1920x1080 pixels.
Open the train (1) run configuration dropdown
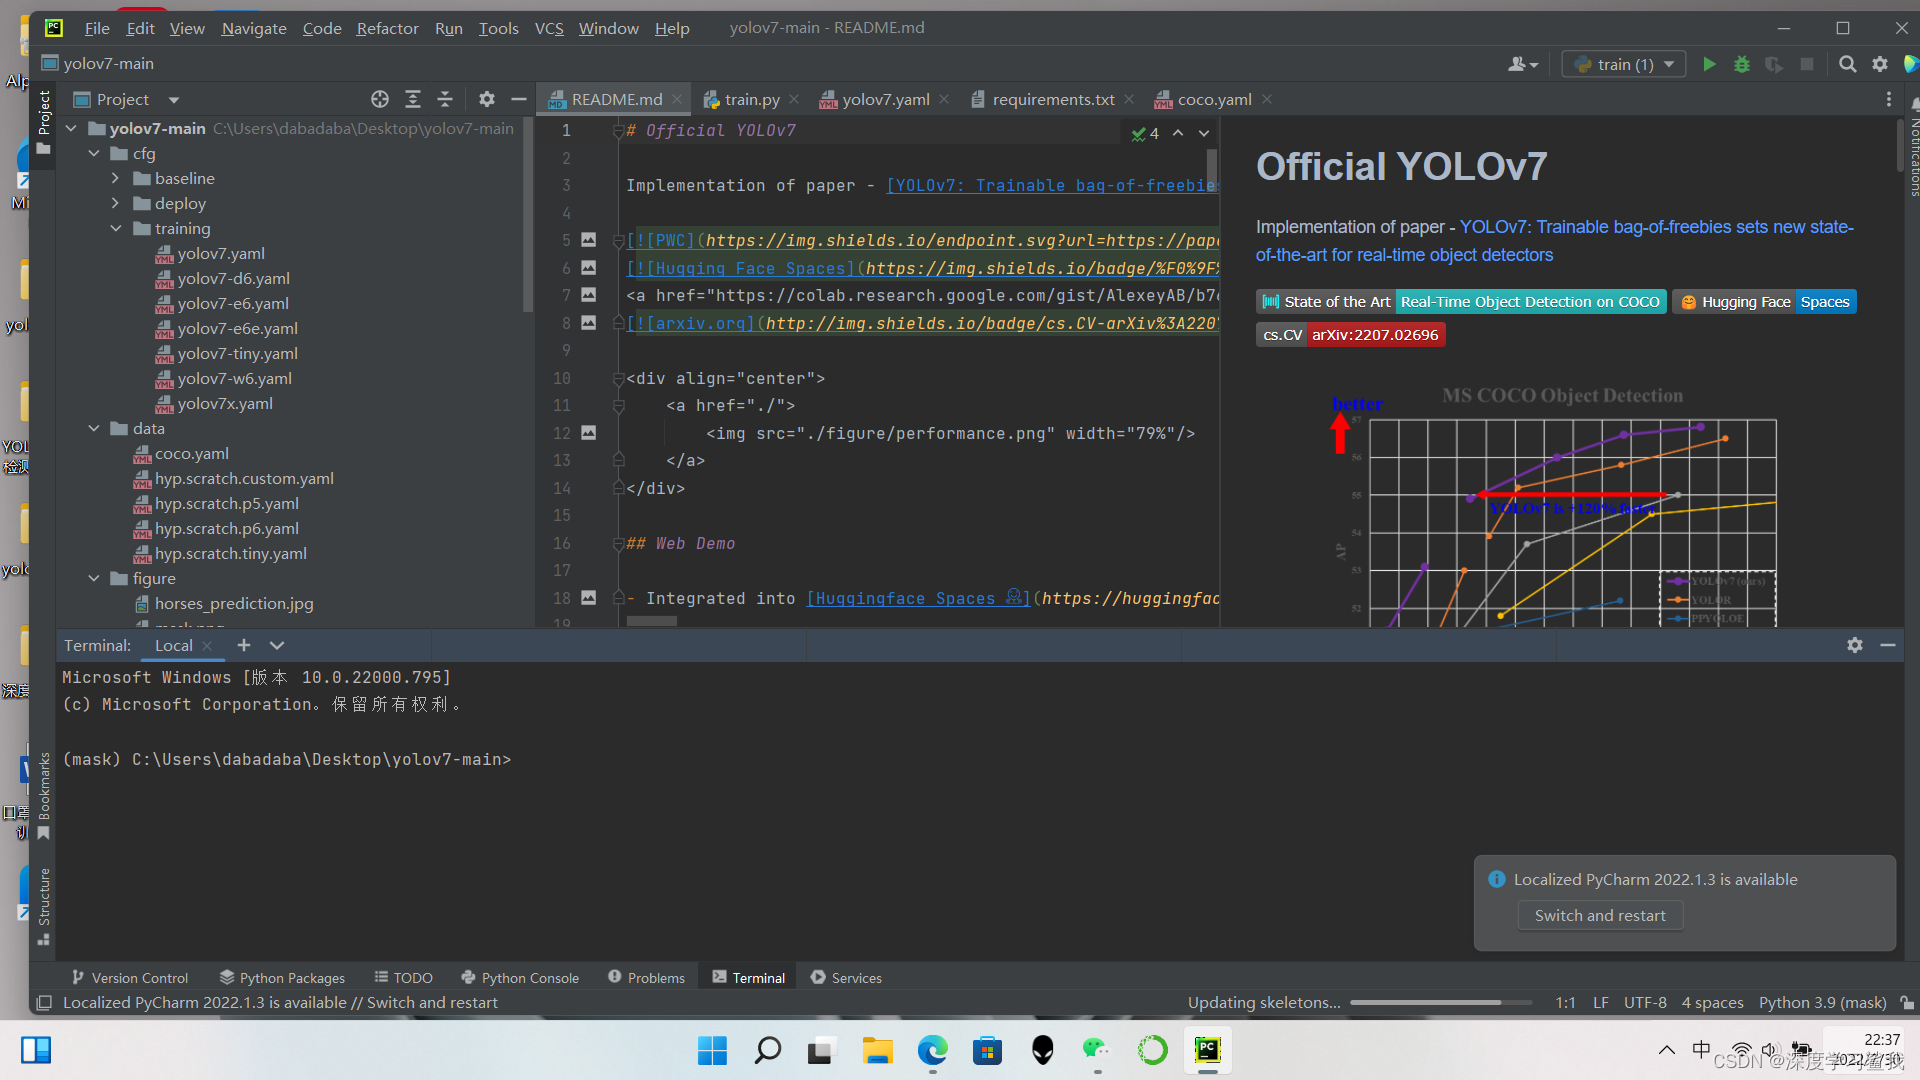1625,64
